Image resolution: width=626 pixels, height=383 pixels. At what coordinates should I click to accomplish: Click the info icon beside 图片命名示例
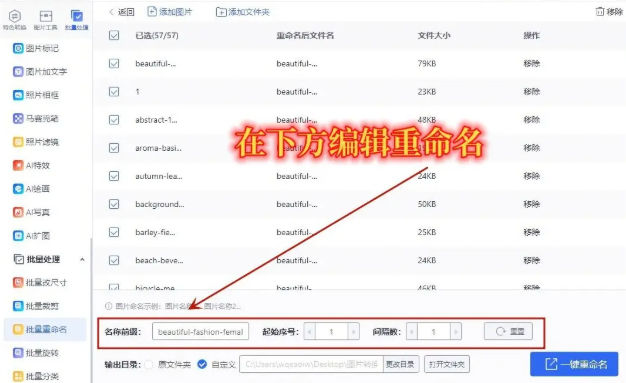point(108,306)
